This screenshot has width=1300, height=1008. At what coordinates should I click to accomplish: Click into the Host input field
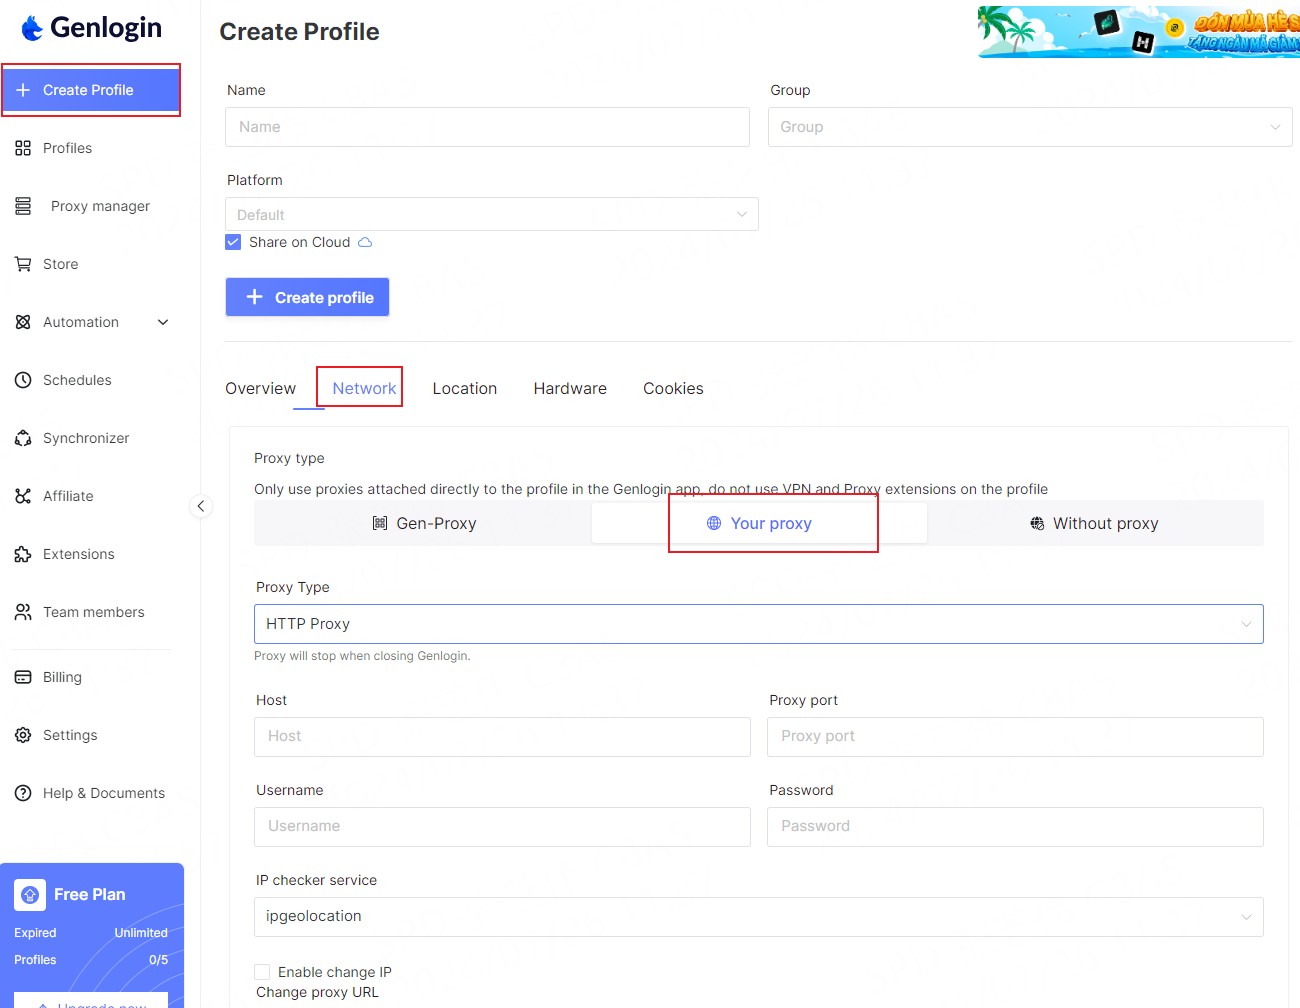pos(502,737)
